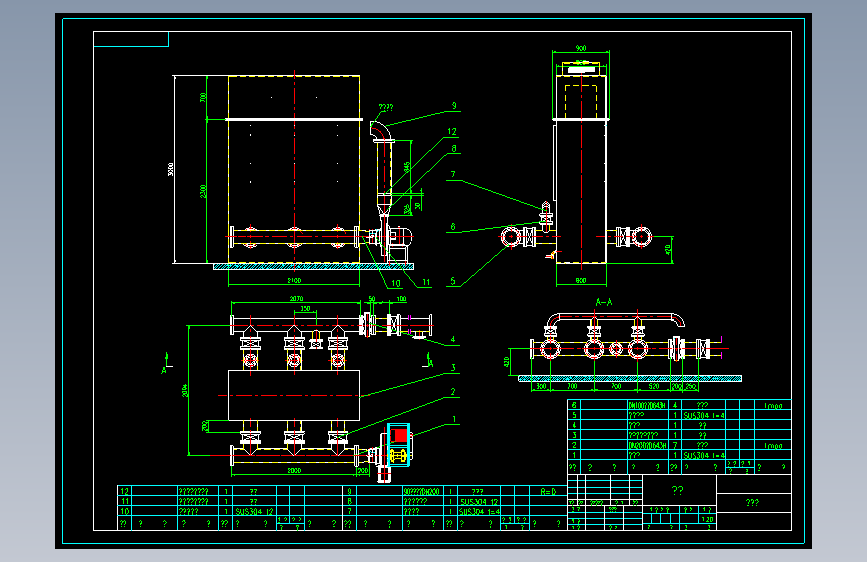867x562 pixels.
Task: Select leader callout number 6 left of the side view
Action: pos(453,227)
